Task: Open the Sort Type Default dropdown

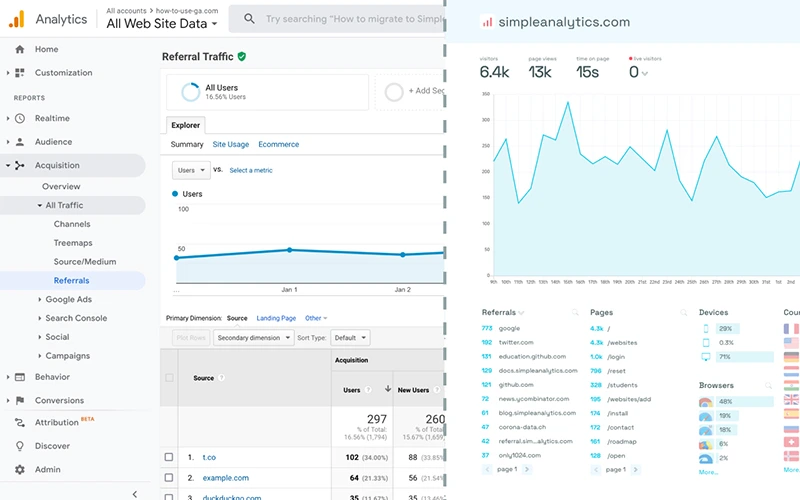Action: coord(350,338)
